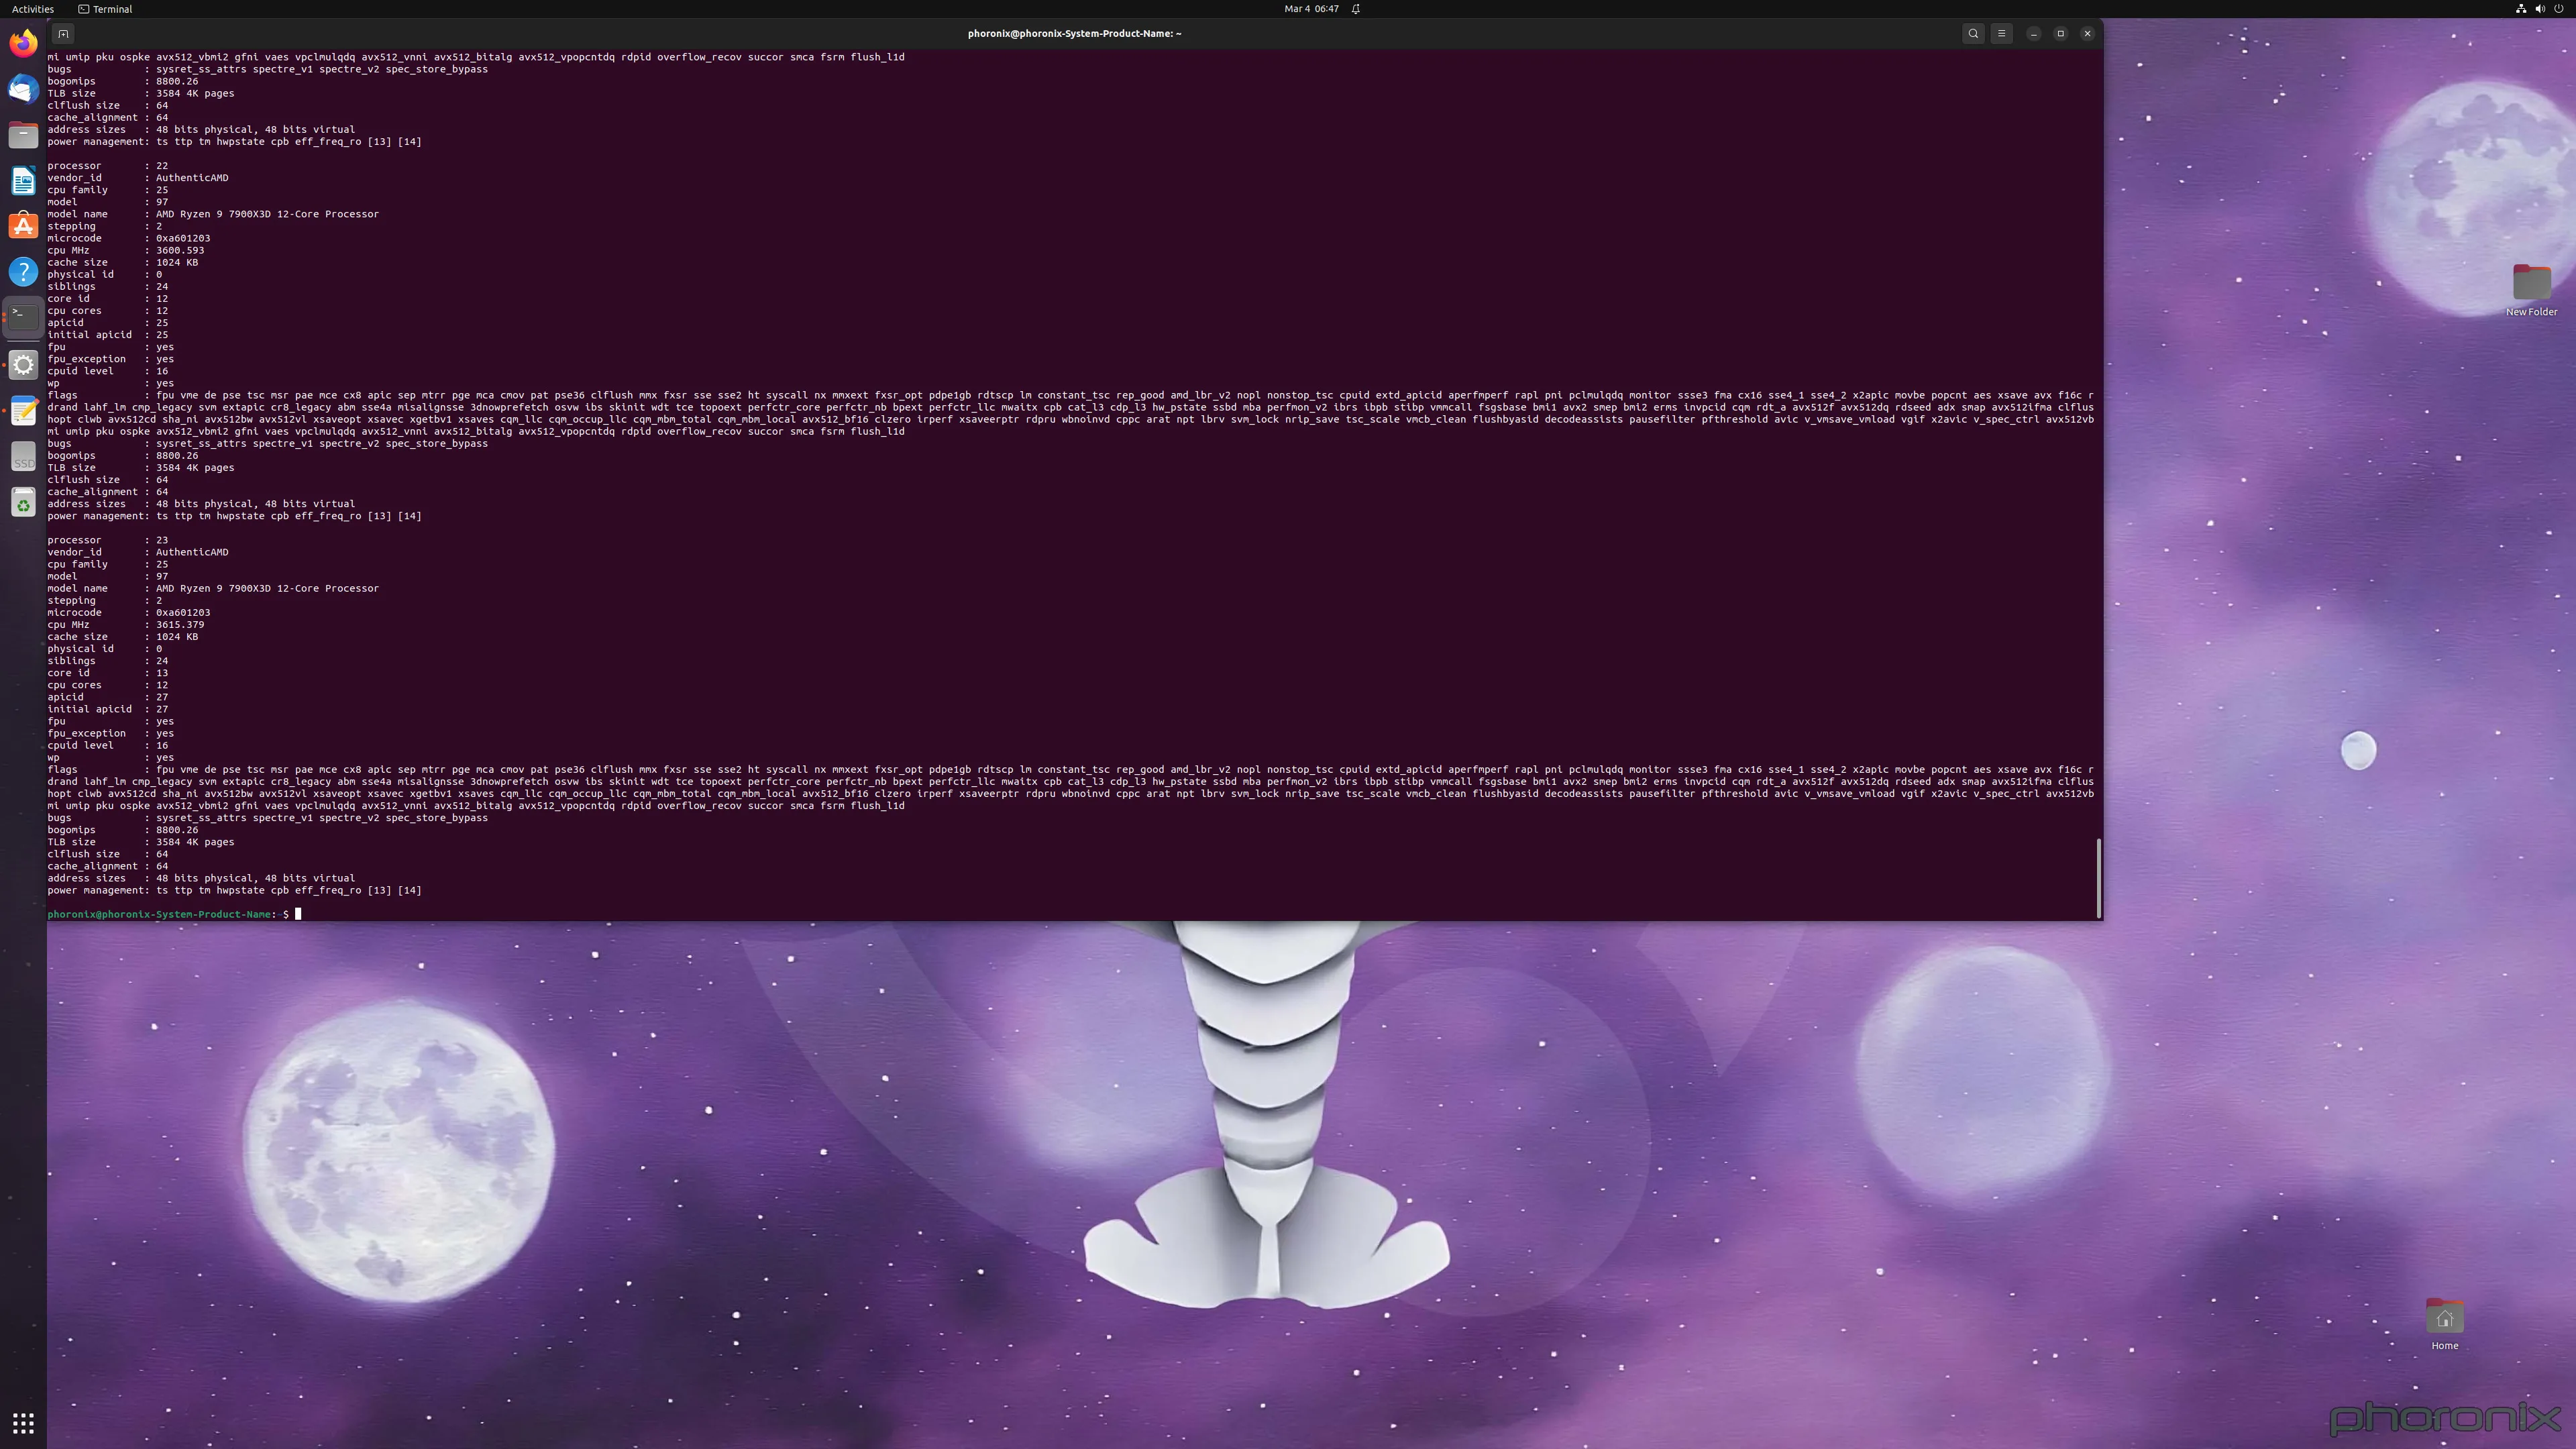Open the Home desktop folder icon

(x=2445, y=1324)
